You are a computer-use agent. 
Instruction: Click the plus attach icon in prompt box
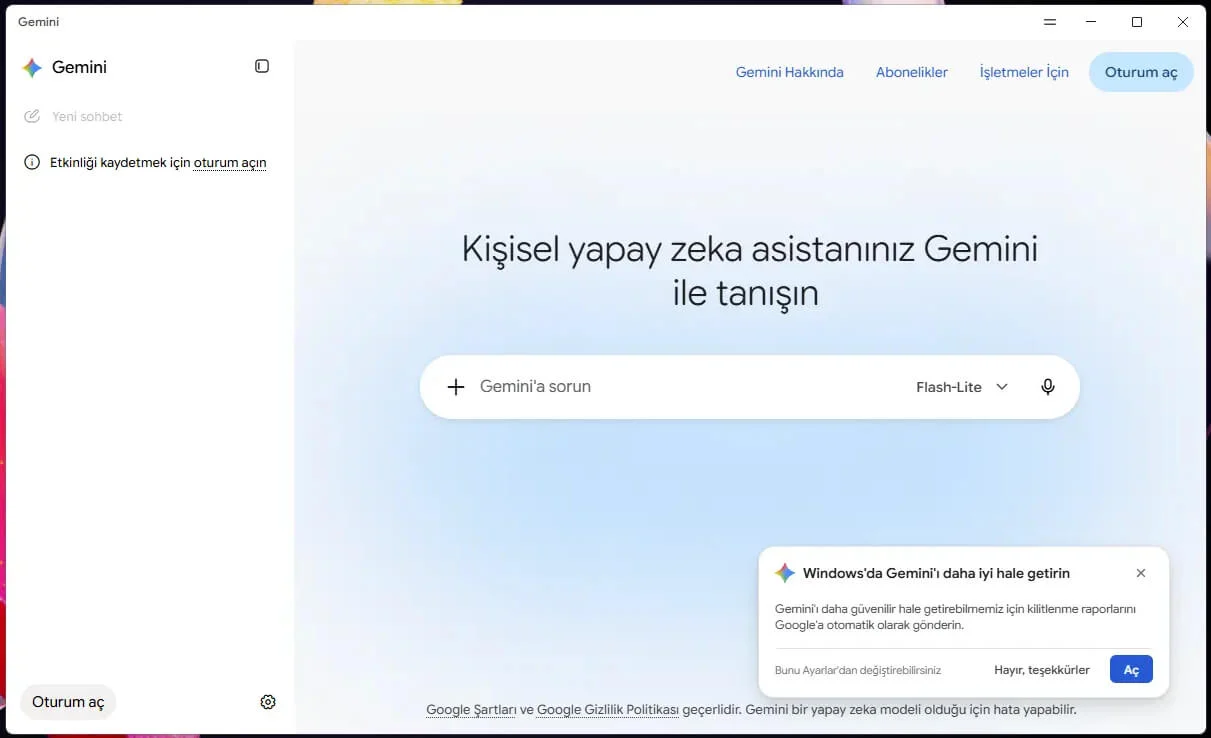[x=456, y=387]
